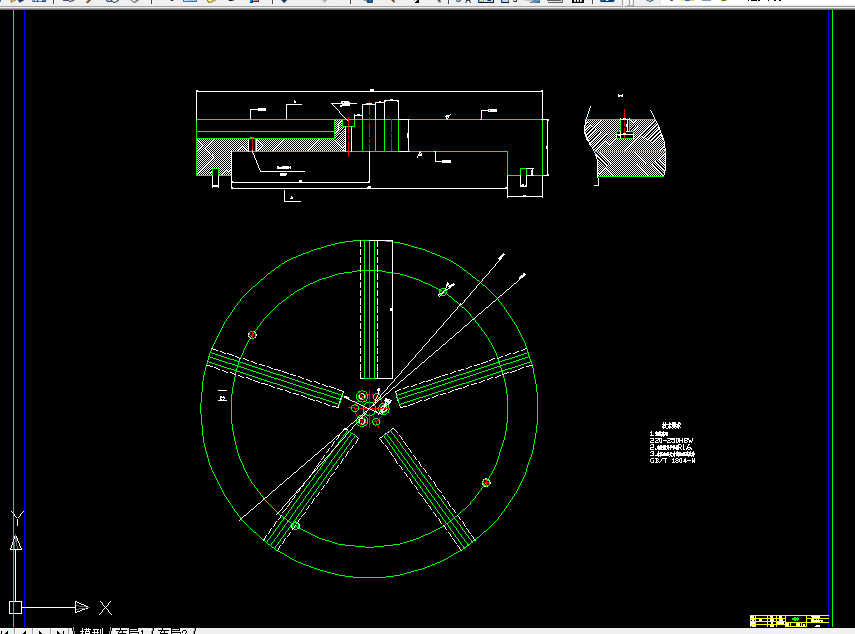855x634 pixels.
Task: Switch to the 布局2 layout tab
Action: click(173, 631)
